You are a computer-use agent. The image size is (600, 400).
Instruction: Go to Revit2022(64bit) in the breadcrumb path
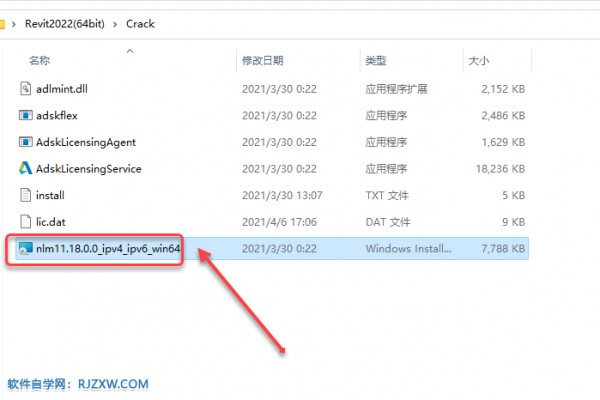click(x=65, y=24)
